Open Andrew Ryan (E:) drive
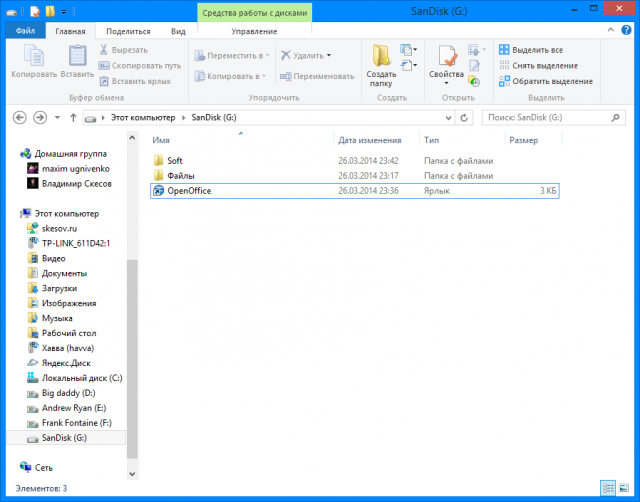640x502 pixels. coord(74,408)
